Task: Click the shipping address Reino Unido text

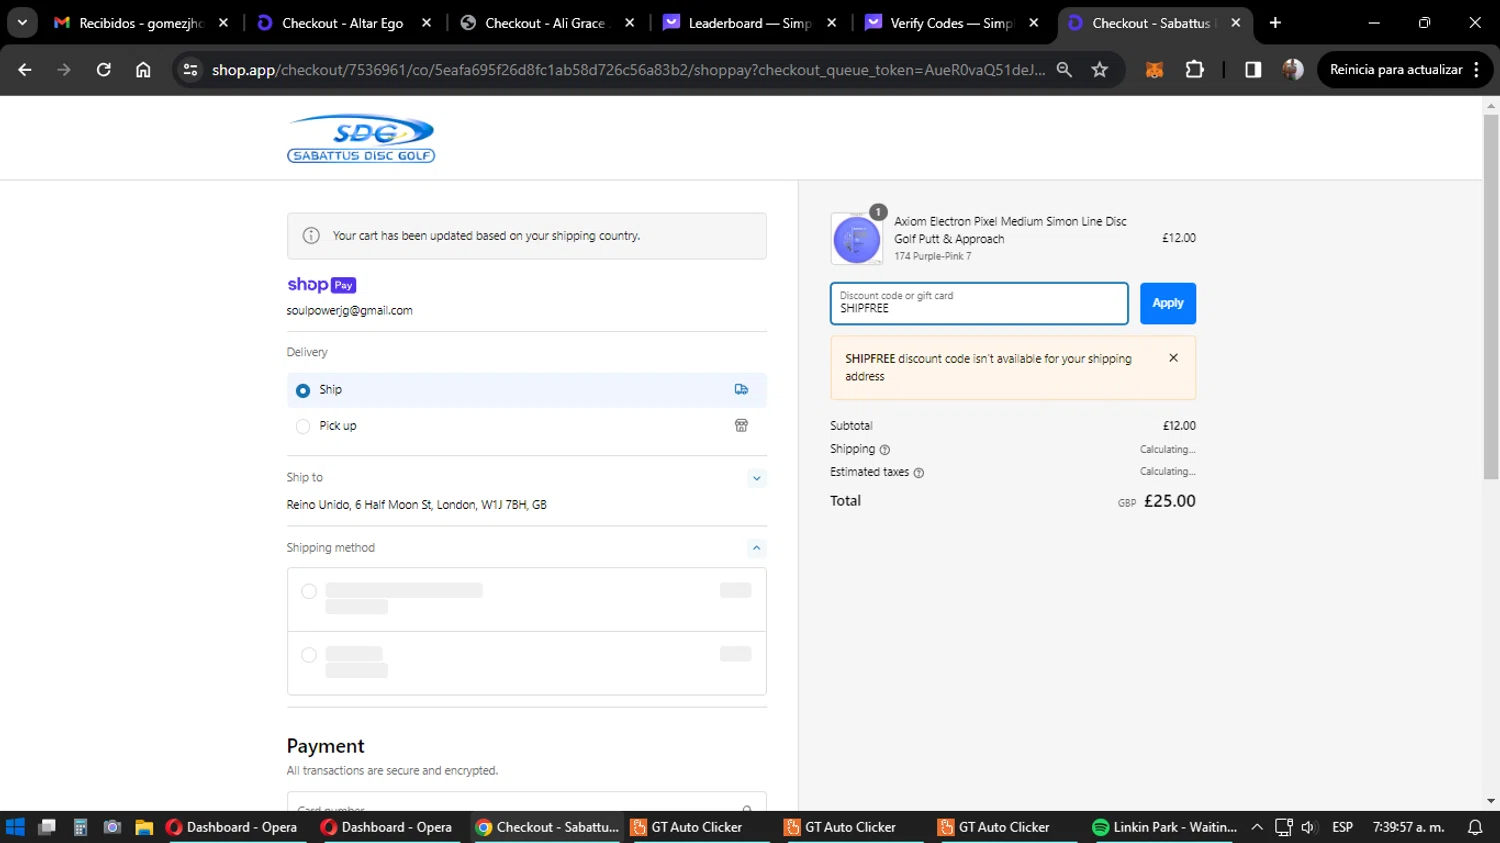Action: 416,505
